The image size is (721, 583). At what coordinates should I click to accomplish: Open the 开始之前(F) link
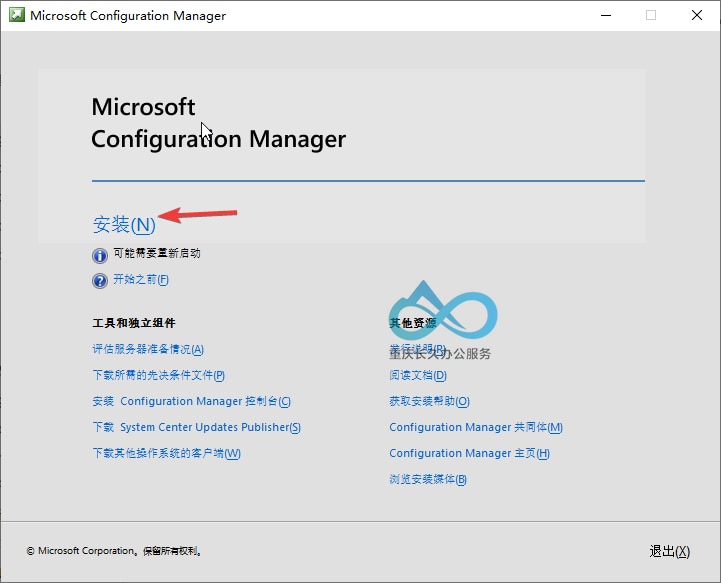141,280
